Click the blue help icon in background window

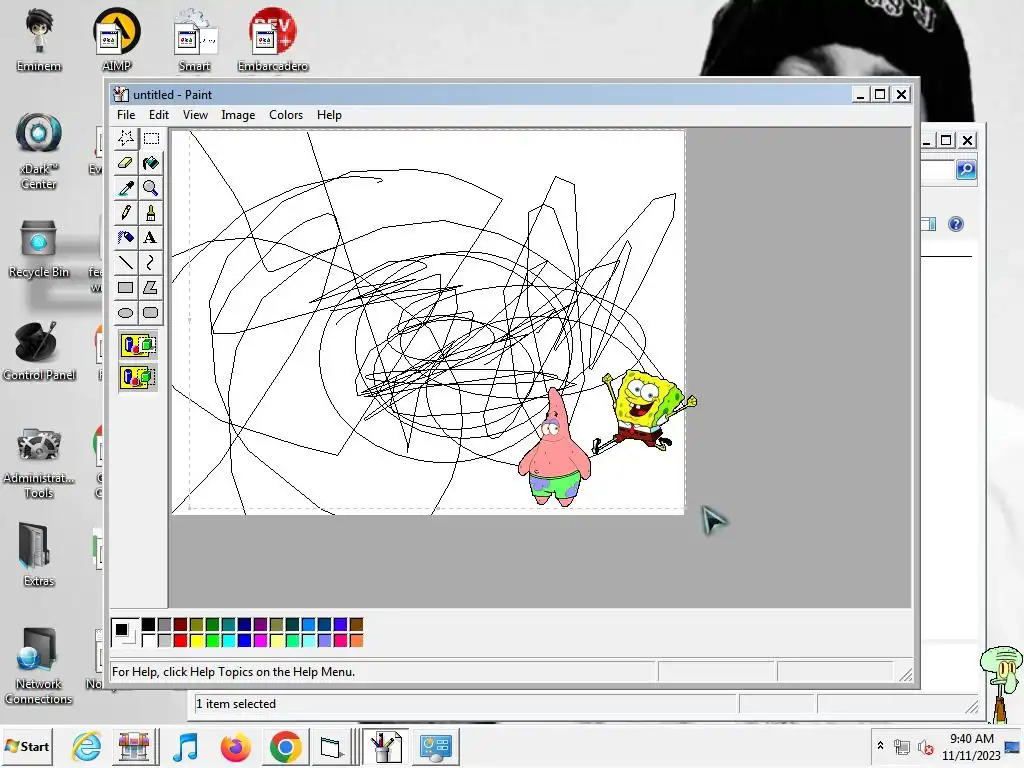pyautogui.click(x=955, y=224)
